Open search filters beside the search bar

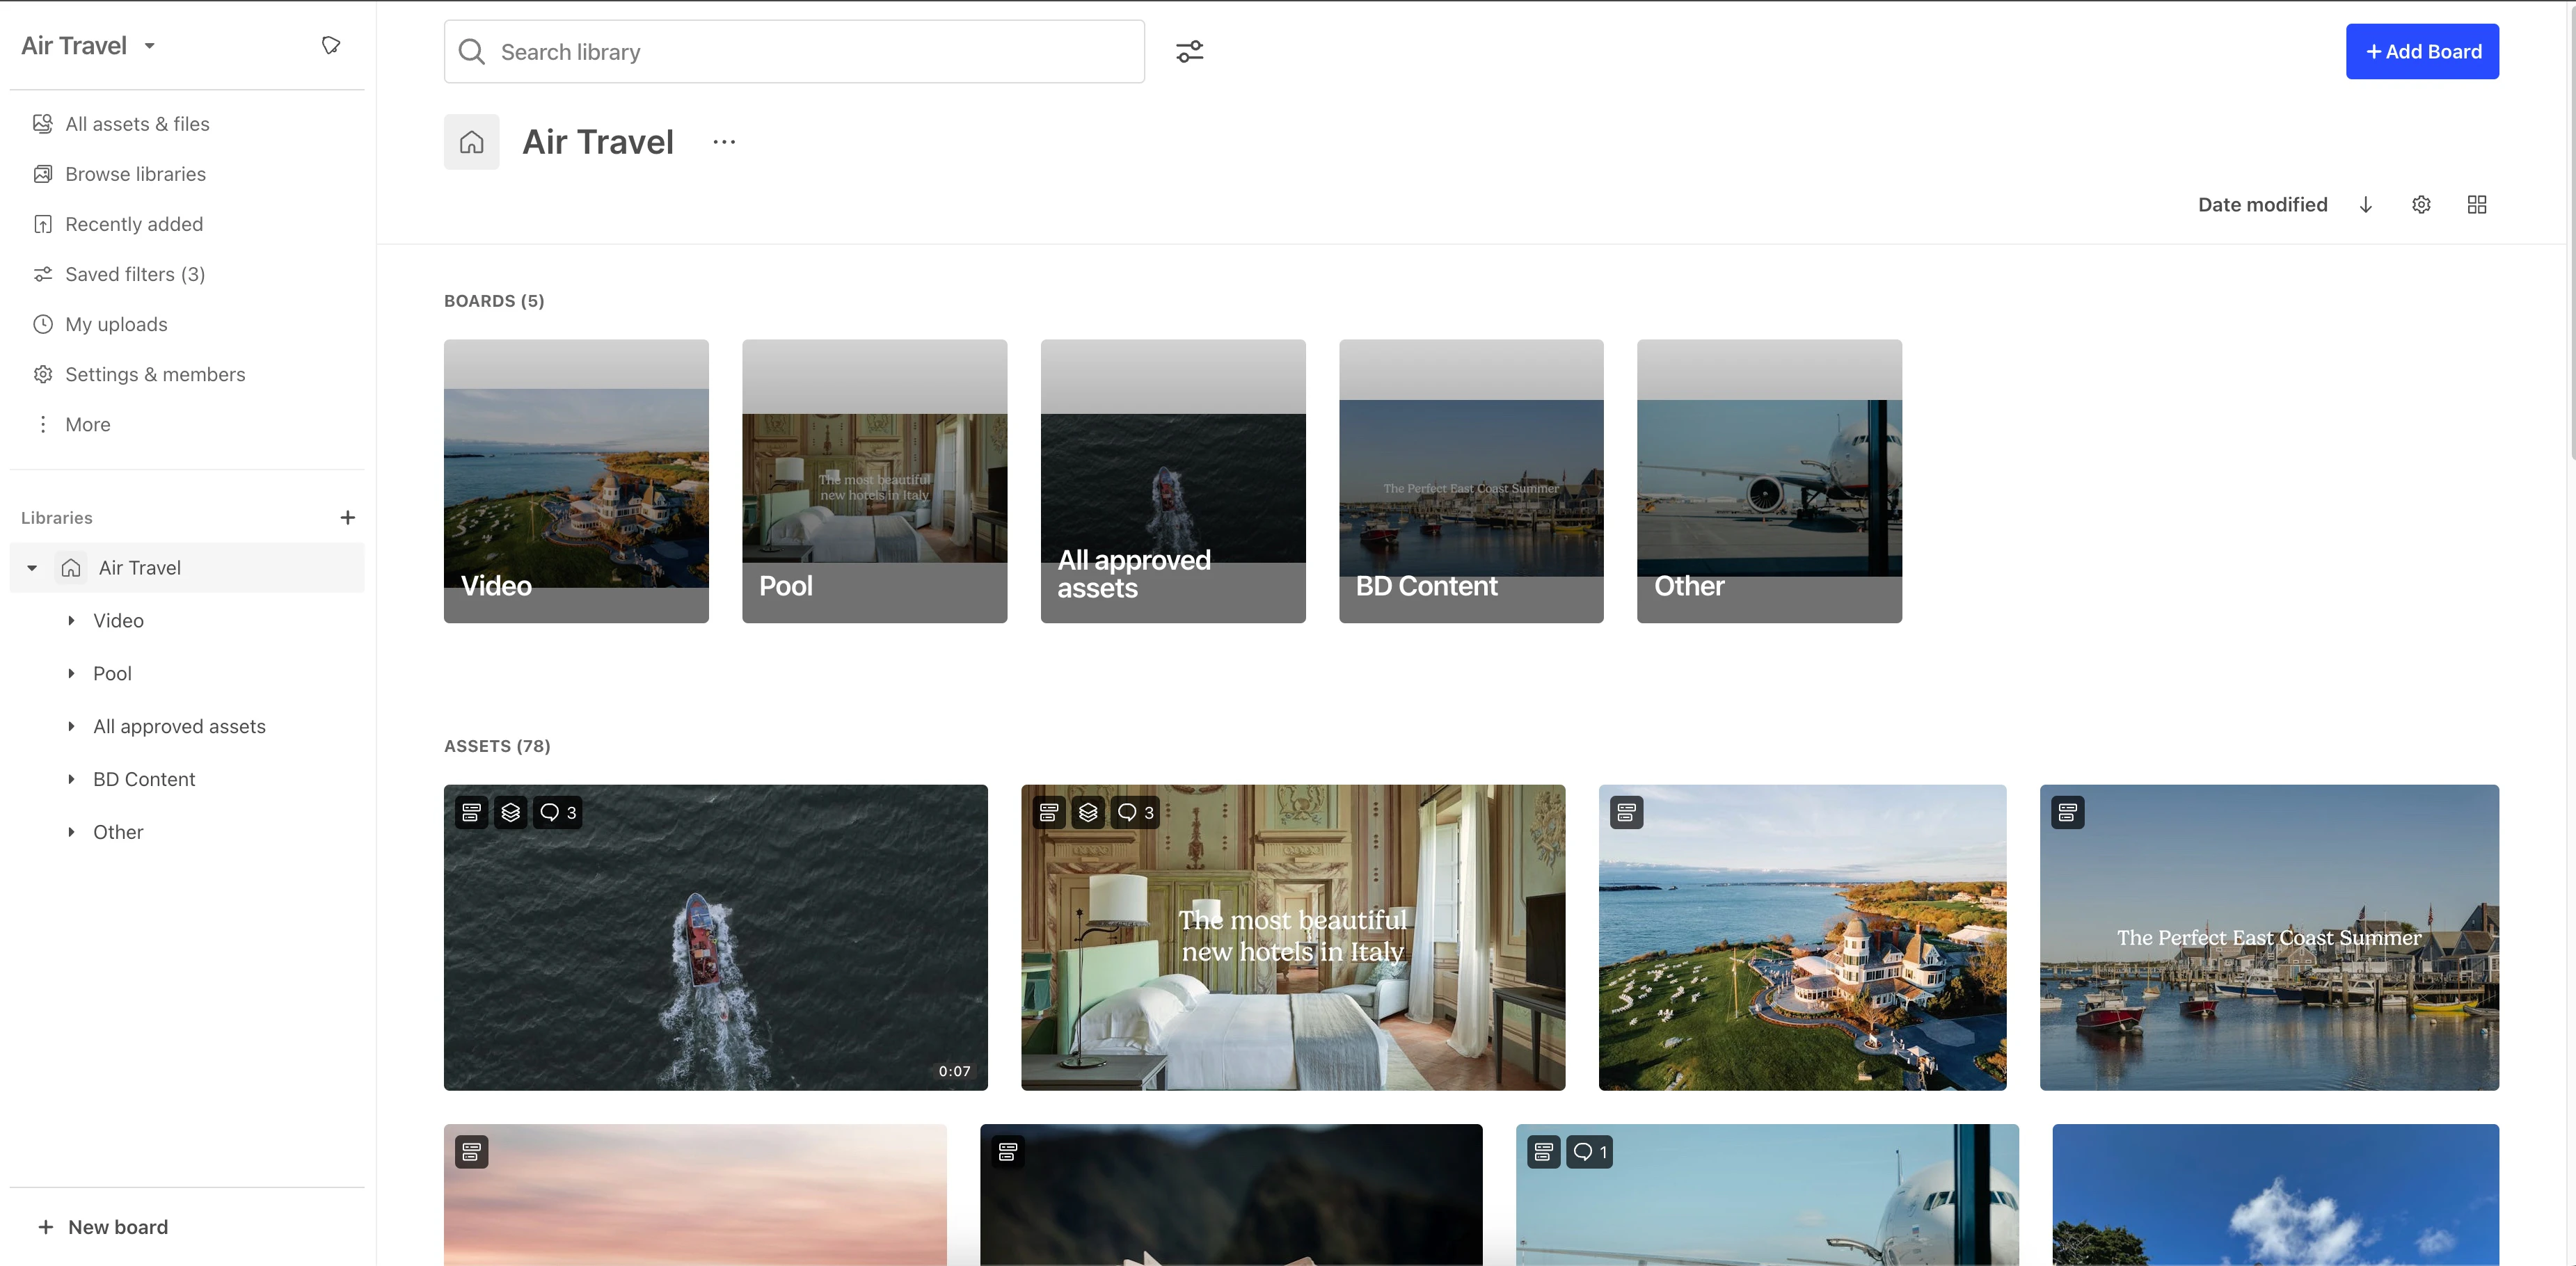tap(1189, 51)
